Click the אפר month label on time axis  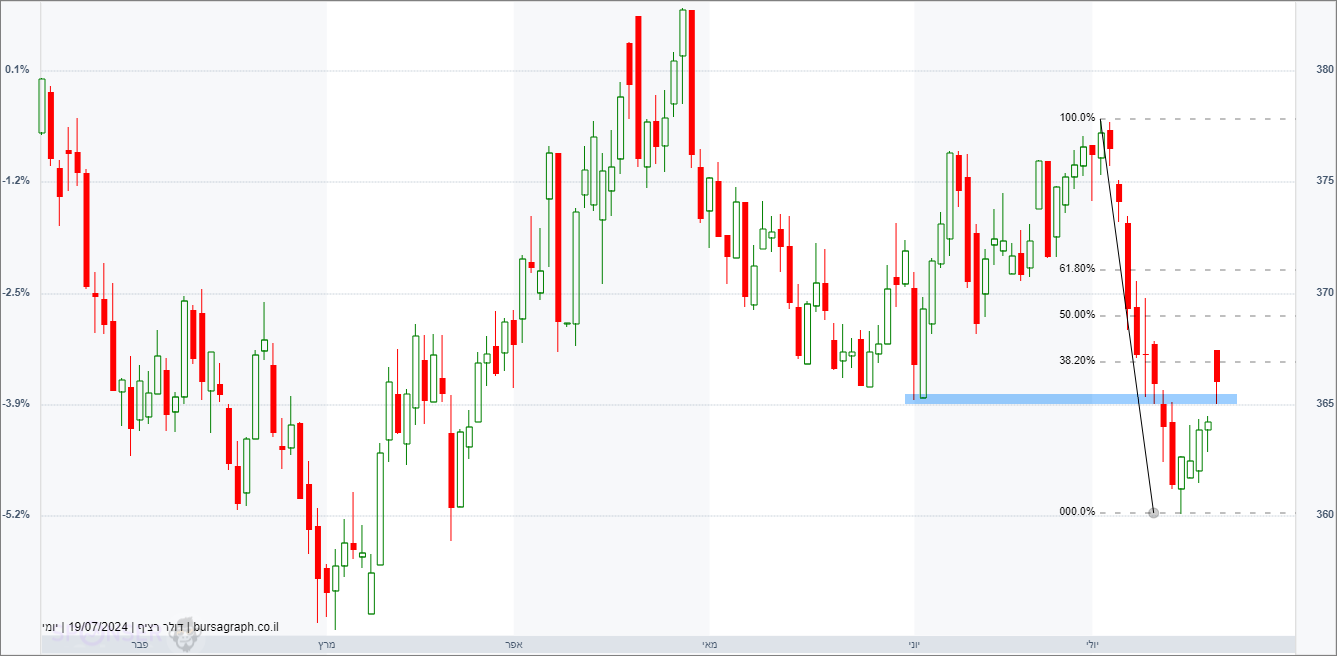[x=514, y=645]
